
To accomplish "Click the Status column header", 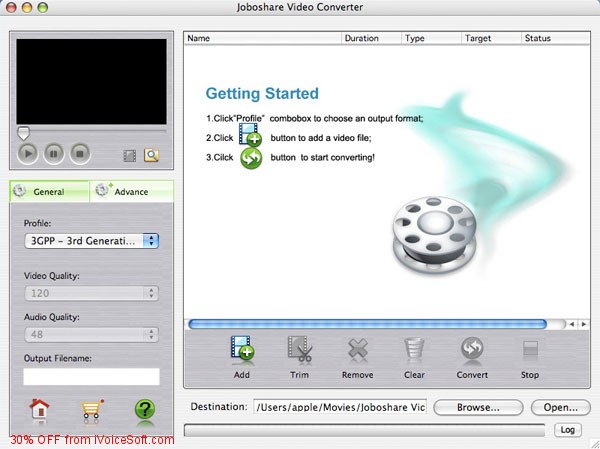I will [556, 38].
